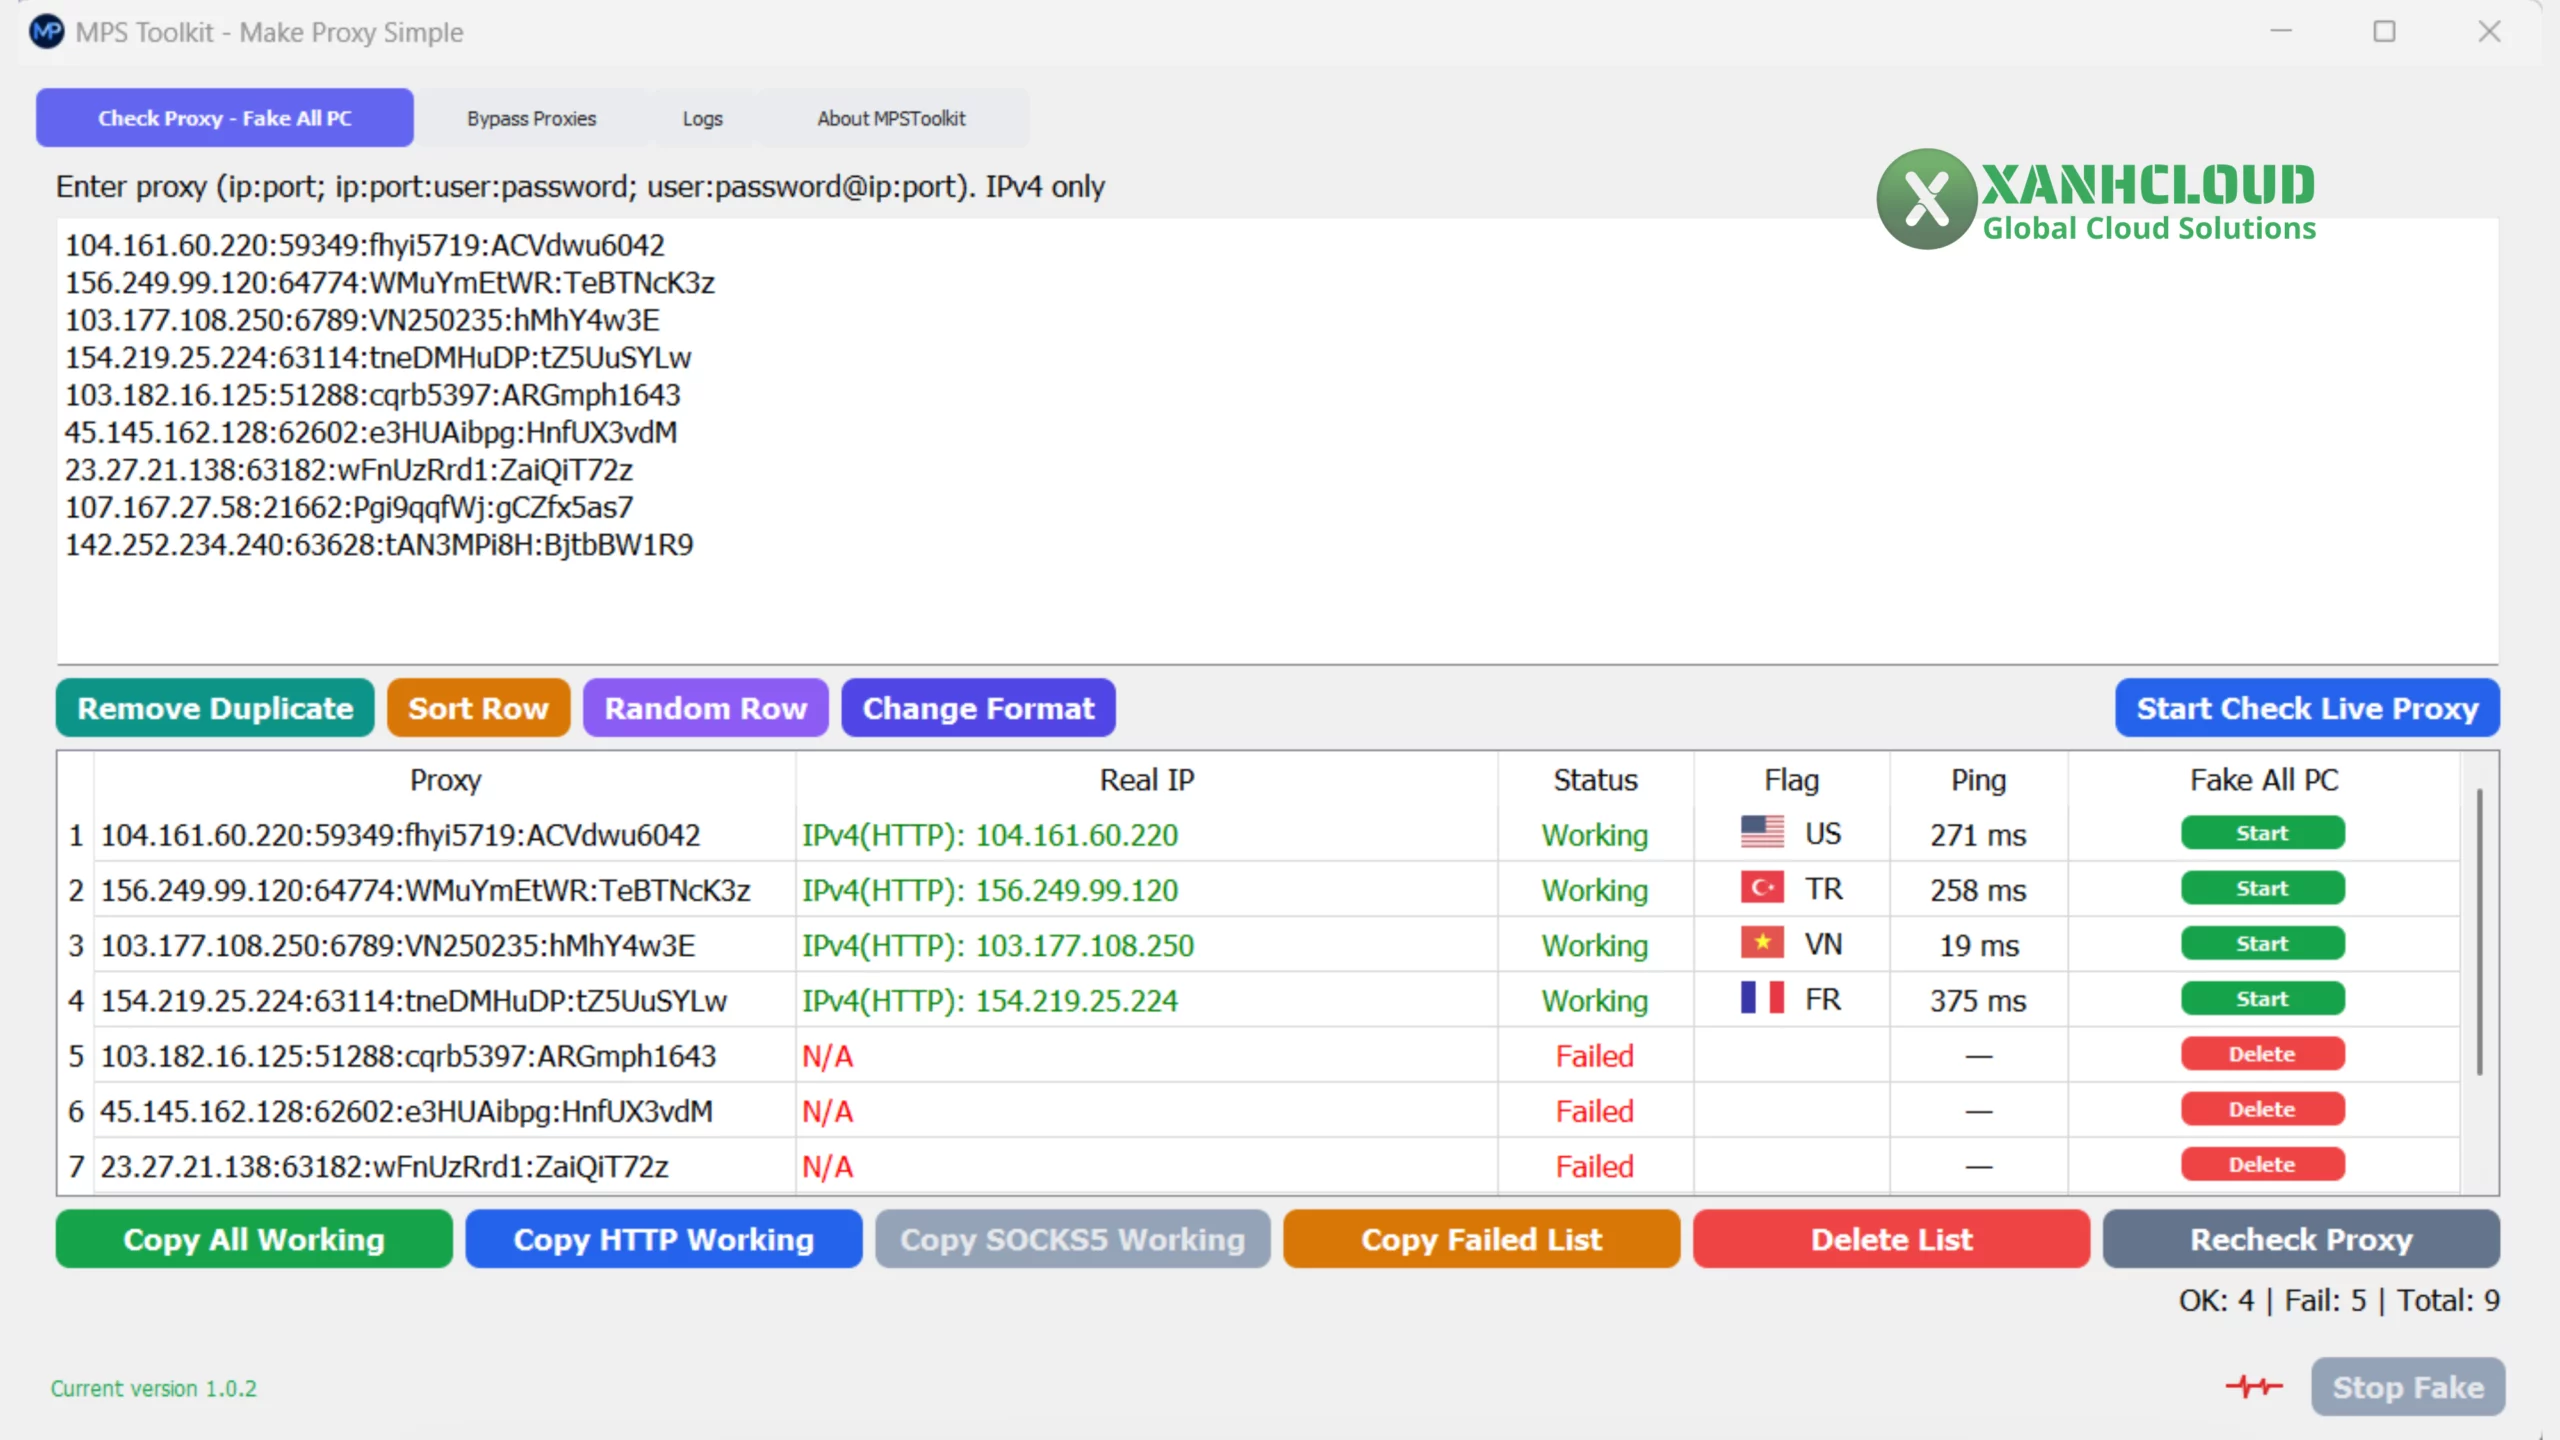Click the France flag icon
2560x1440 pixels.
click(1762, 998)
